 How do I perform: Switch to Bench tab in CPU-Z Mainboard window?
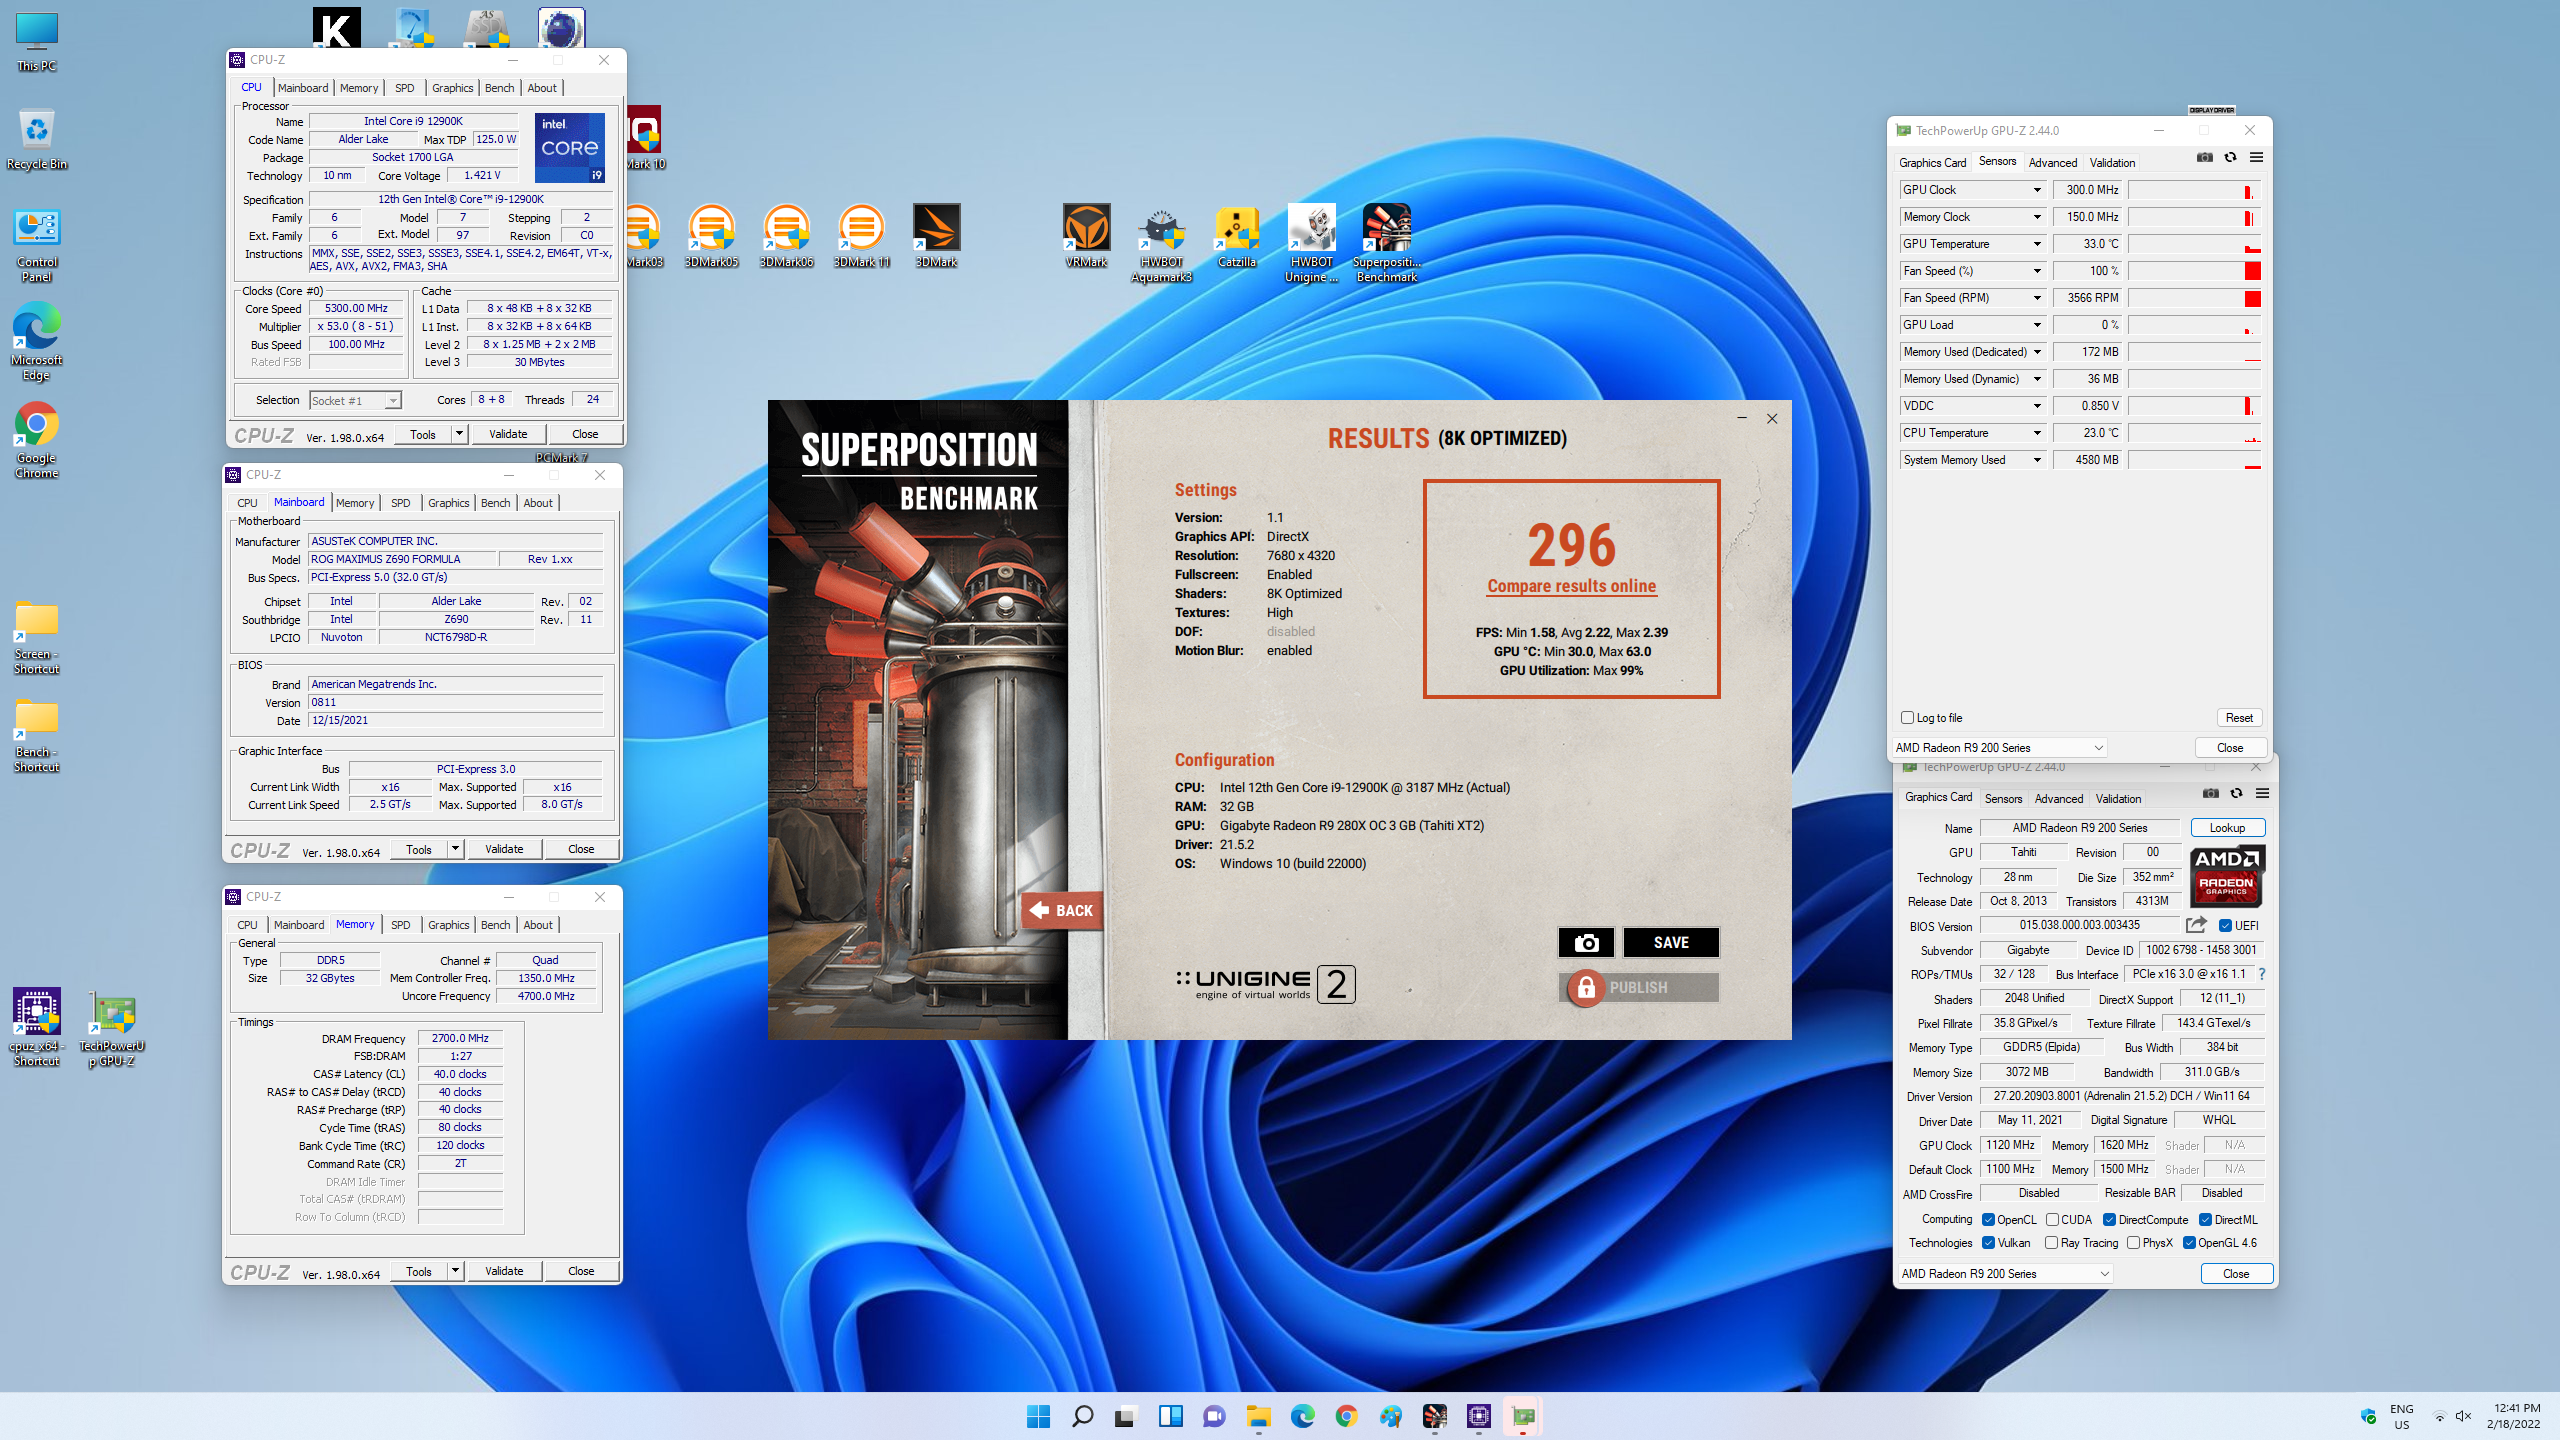pyautogui.click(x=495, y=503)
